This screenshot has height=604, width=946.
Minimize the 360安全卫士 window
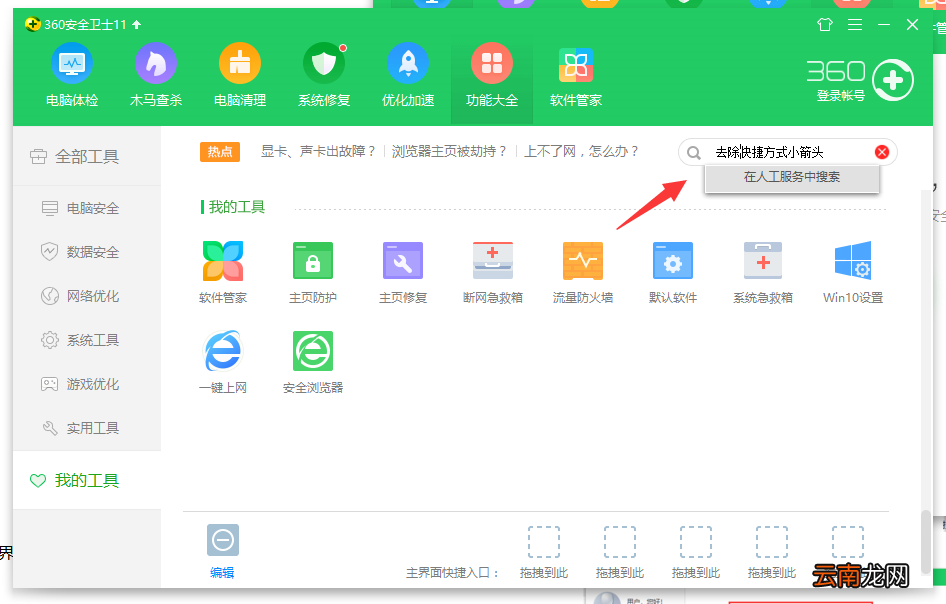click(884, 25)
